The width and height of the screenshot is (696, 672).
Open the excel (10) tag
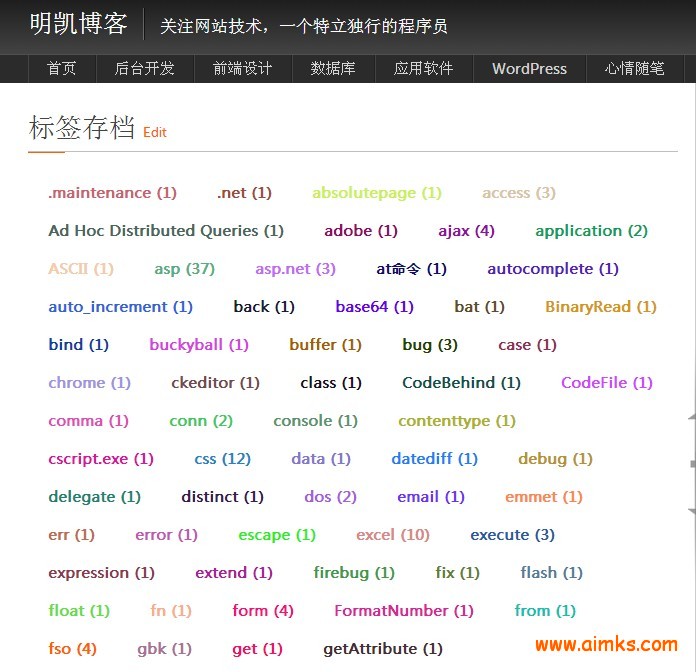coord(393,535)
